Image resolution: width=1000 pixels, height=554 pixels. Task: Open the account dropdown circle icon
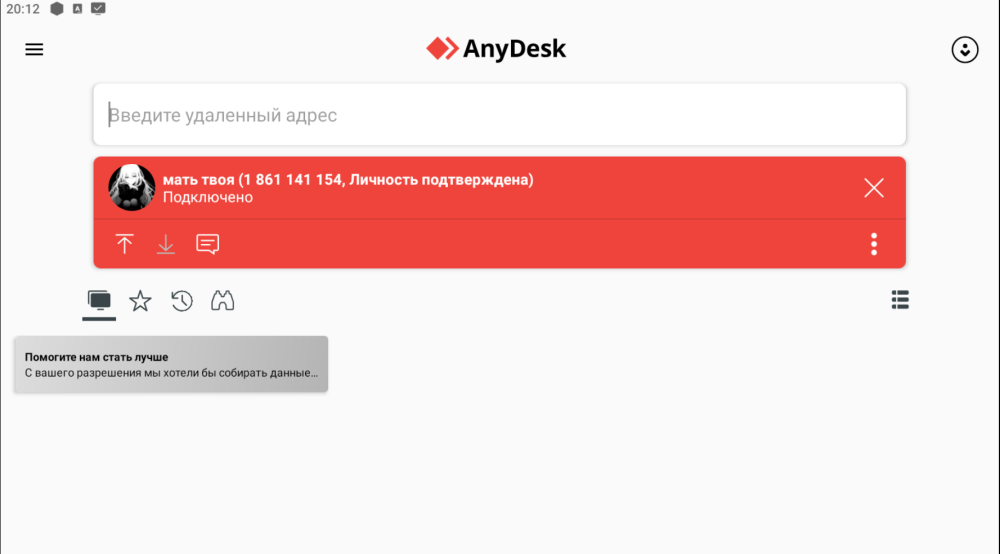[965, 50]
